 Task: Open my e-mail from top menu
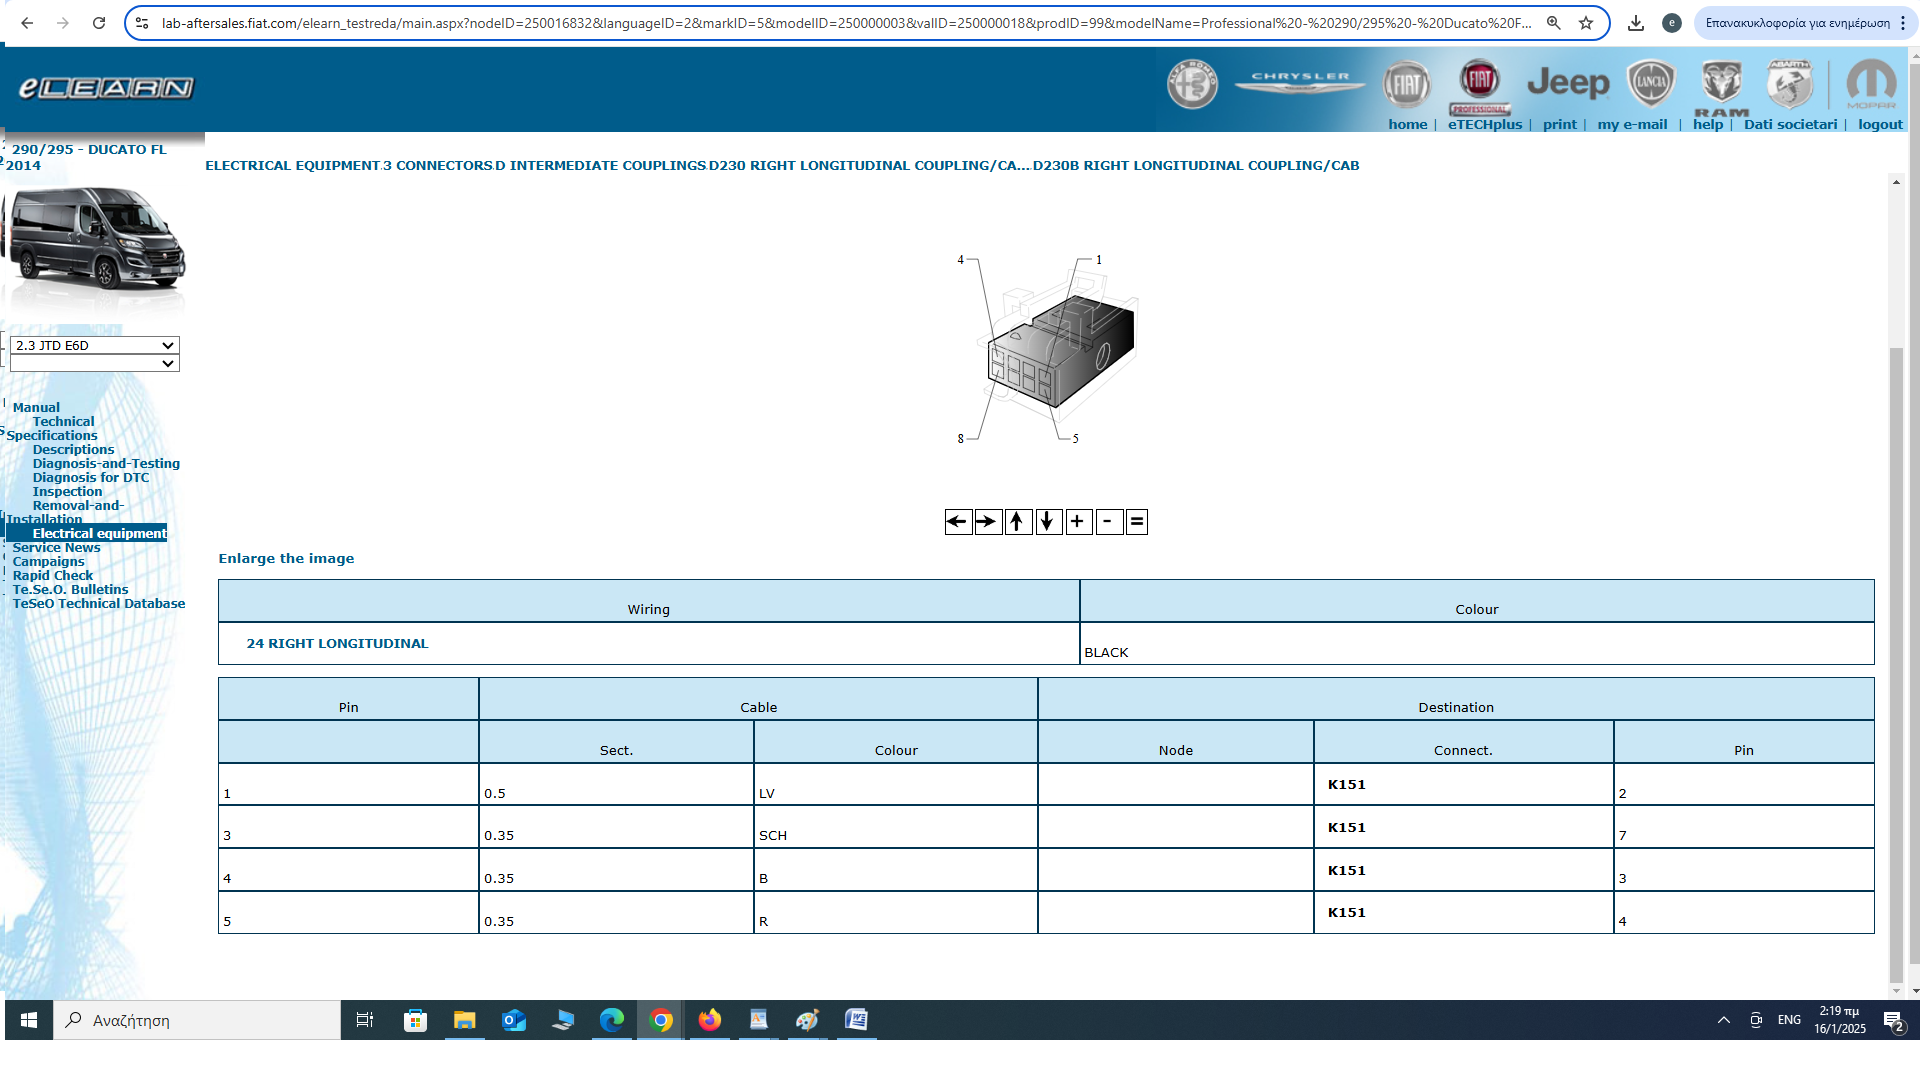point(1633,124)
